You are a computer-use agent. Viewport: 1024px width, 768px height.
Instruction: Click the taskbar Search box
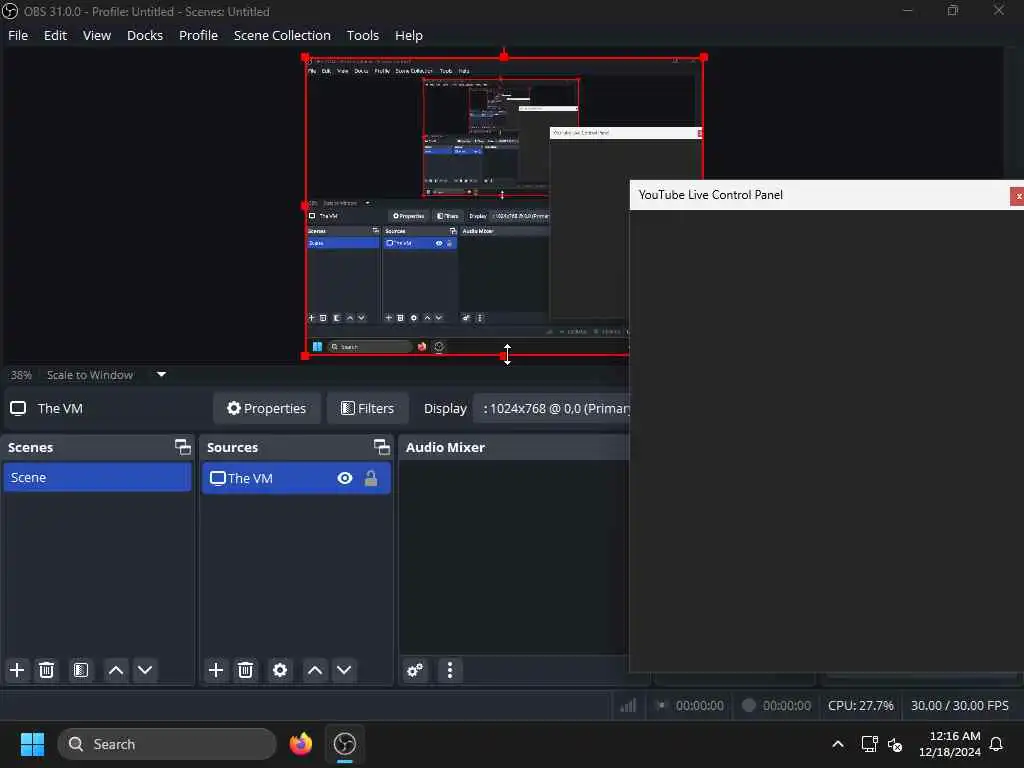point(167,744)
